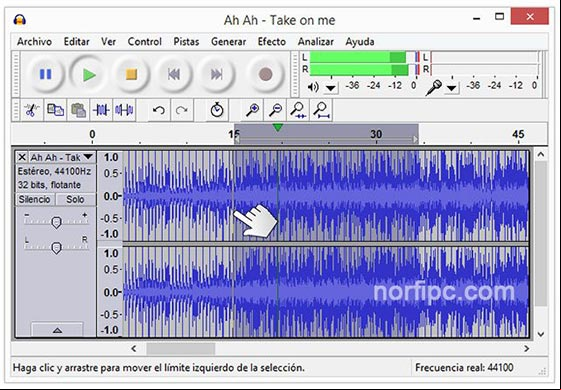Start playback with the green Play button
Image resolution: width=561 pixels, height=390 pixels.
[88, 74]
